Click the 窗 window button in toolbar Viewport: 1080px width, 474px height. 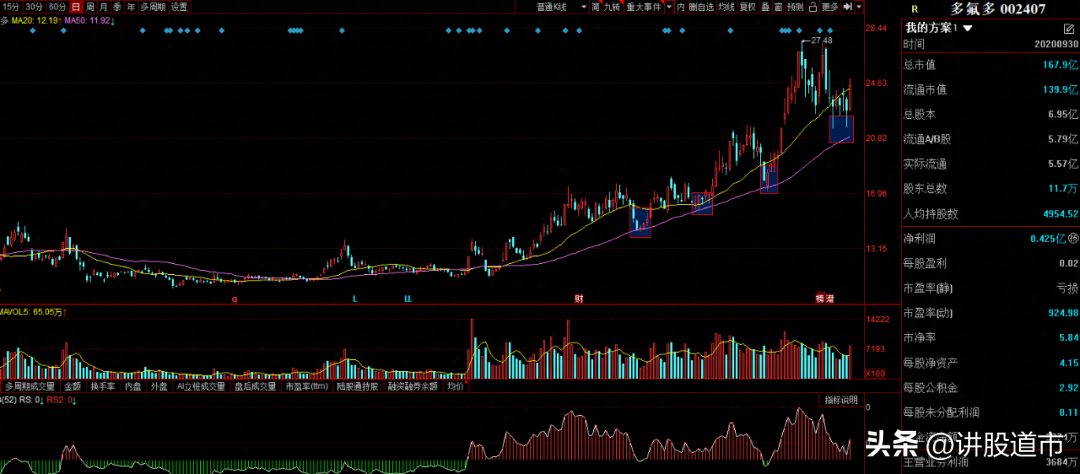coord(779,6)
